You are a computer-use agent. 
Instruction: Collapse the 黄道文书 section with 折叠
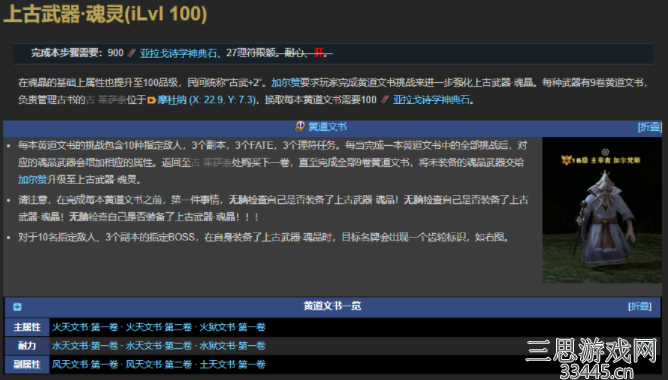pyautogui.click(x=649, y=127)
